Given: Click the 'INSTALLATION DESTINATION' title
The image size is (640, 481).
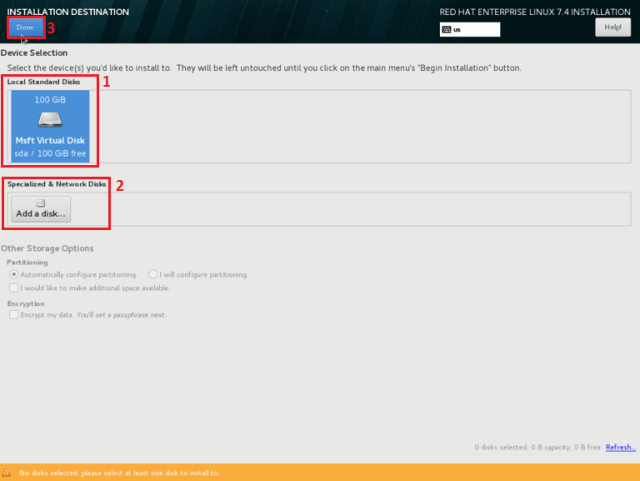Looking at the screenshot, I should pyautogui.click(x=68, y=12).
